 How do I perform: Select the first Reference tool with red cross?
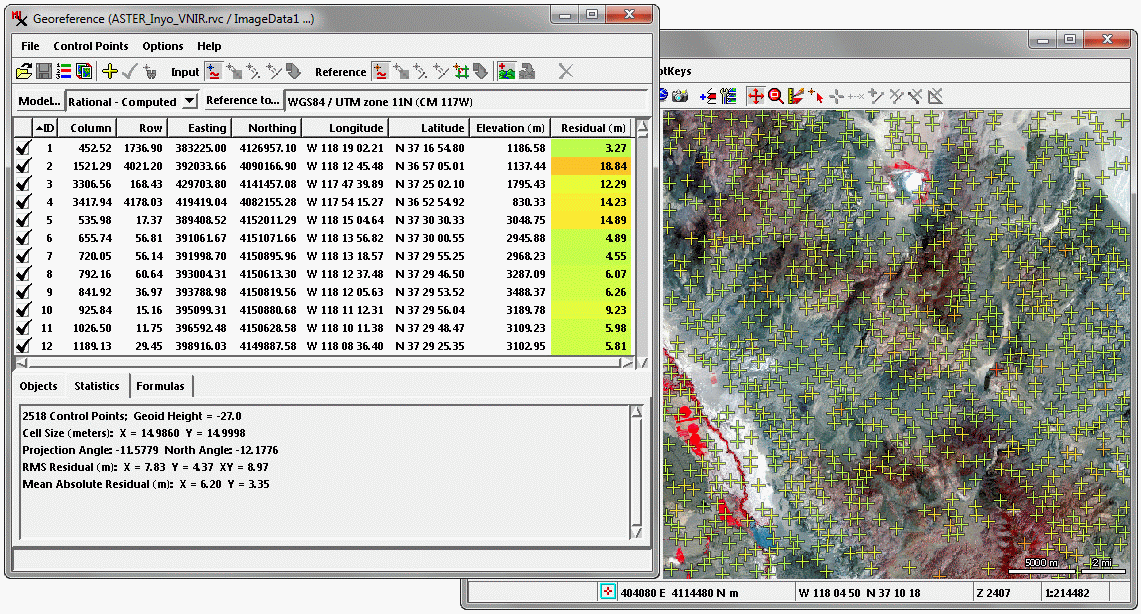381,71
